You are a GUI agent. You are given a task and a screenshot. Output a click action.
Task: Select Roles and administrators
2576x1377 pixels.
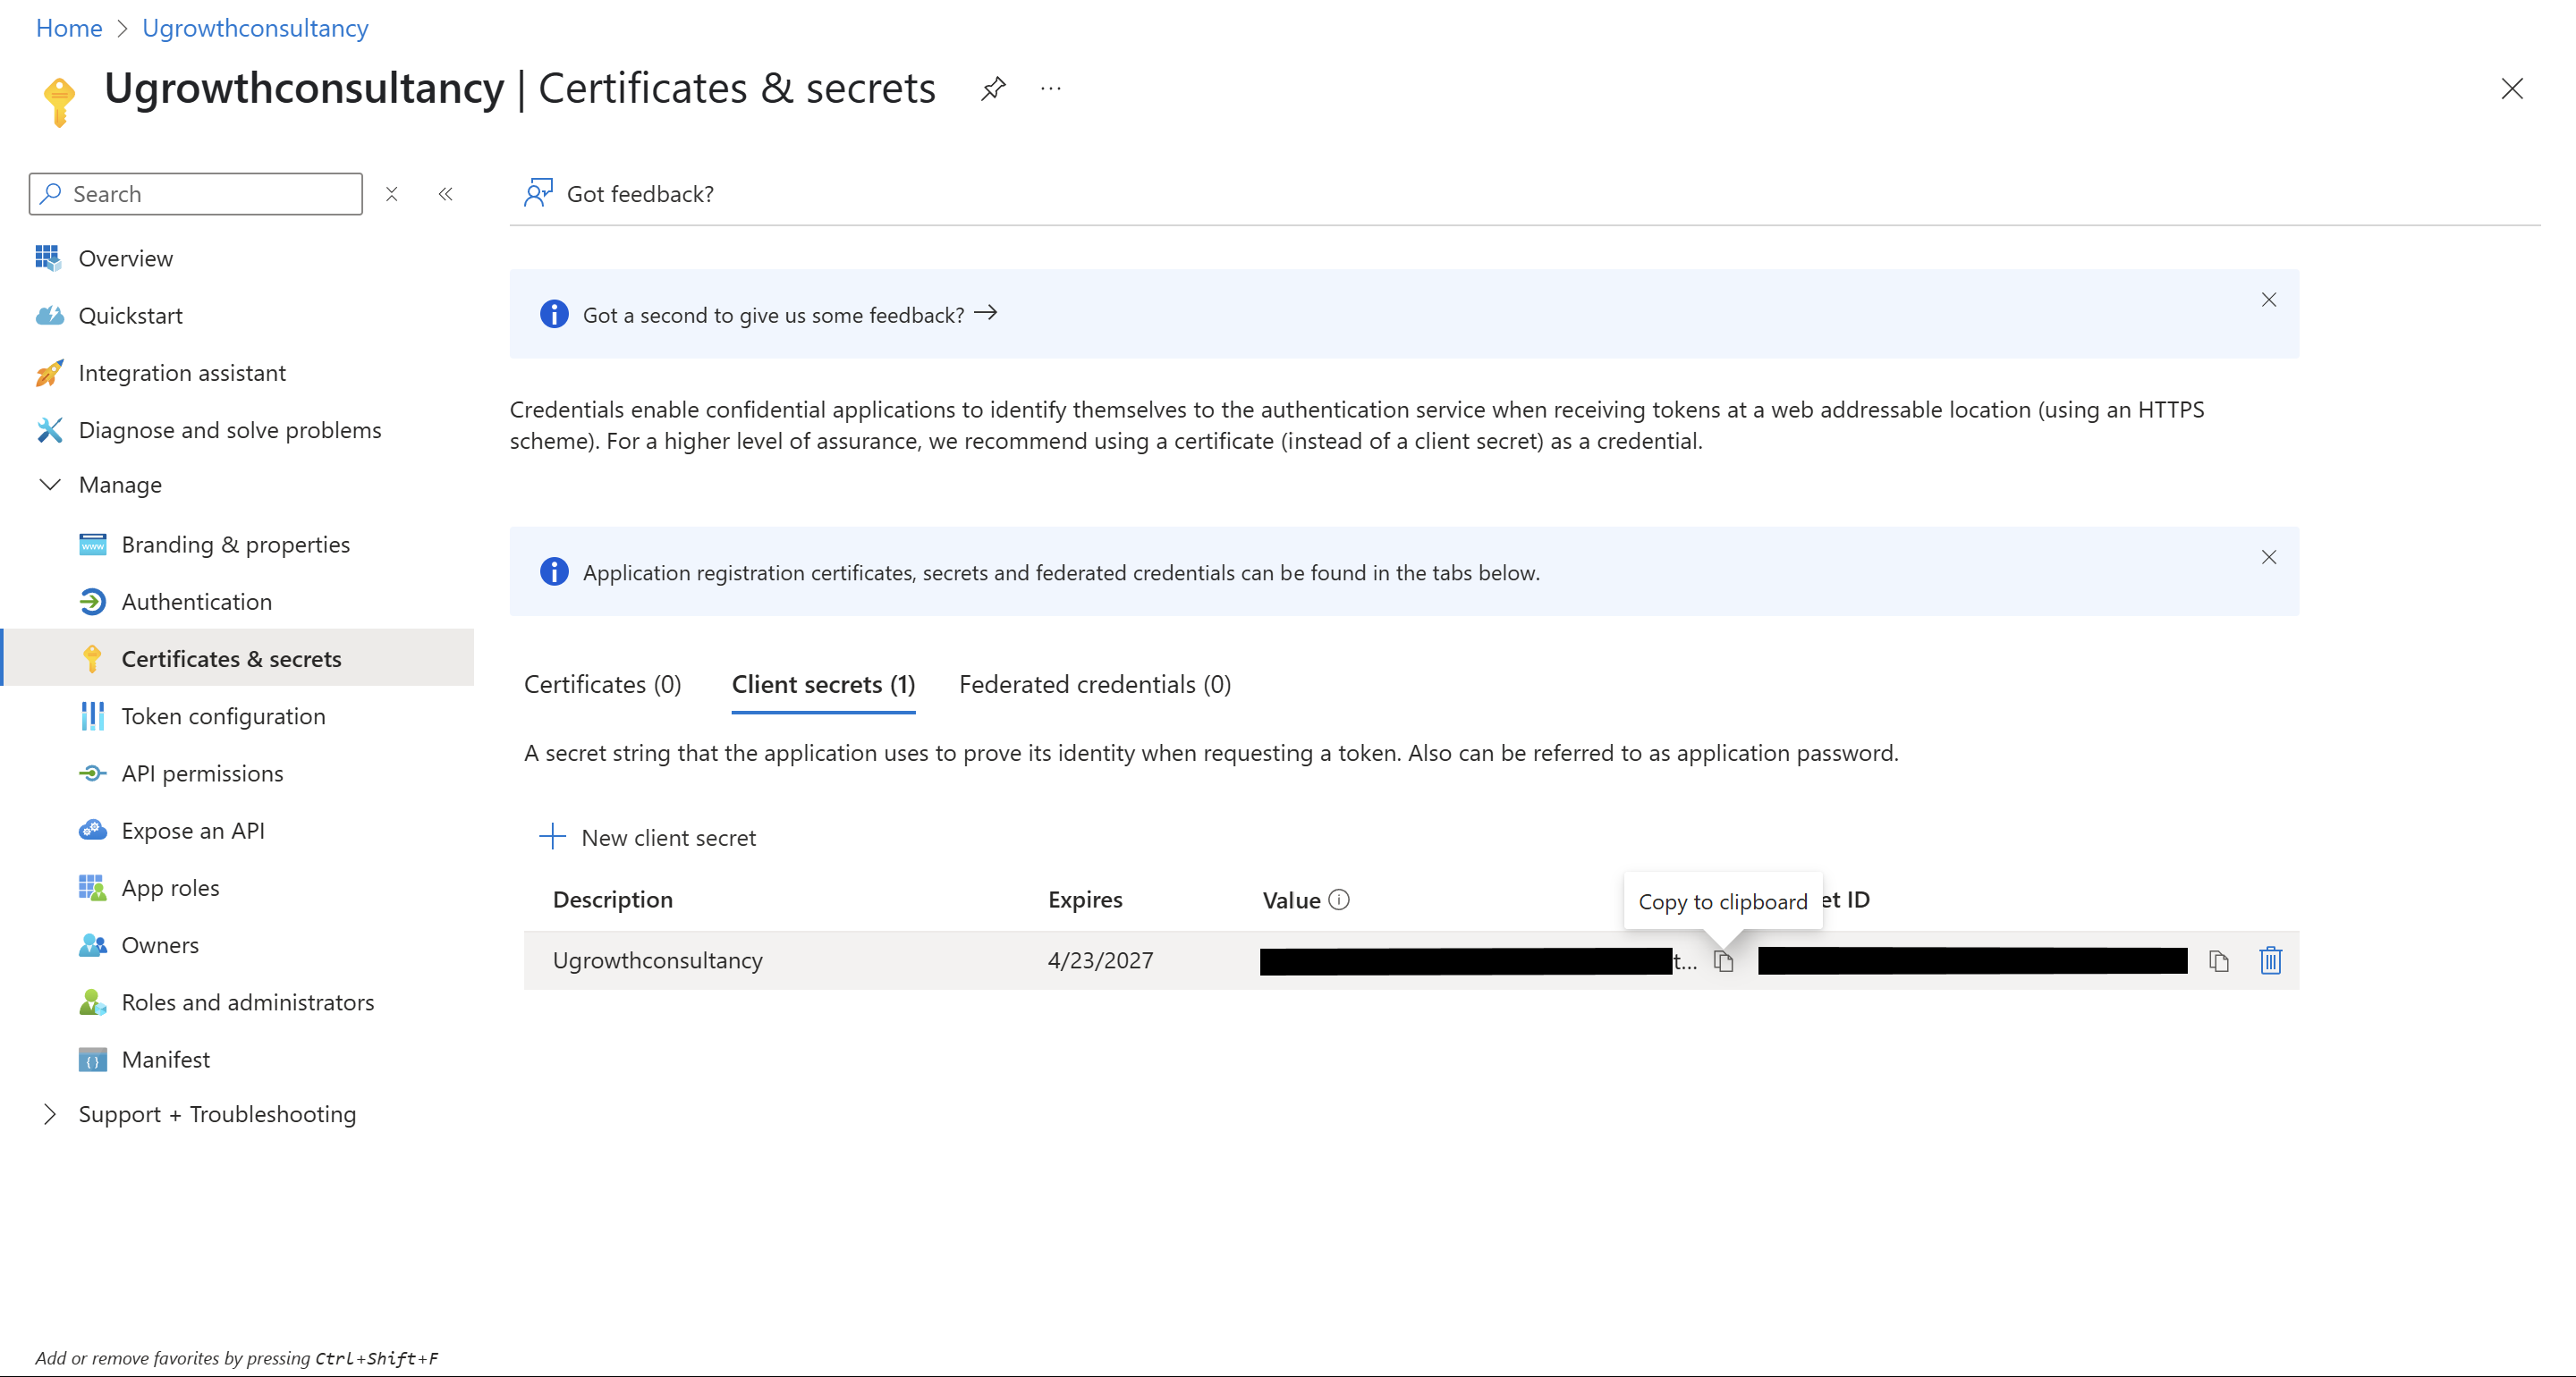click(248, 1001)
